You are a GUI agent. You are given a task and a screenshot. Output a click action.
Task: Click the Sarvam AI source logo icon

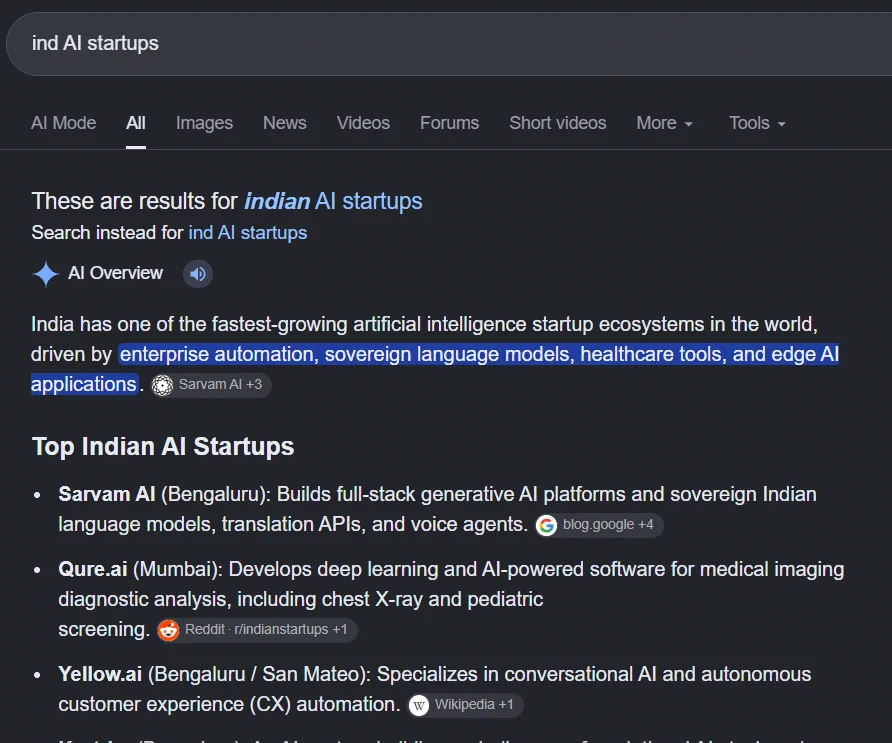tap(162, 385)
